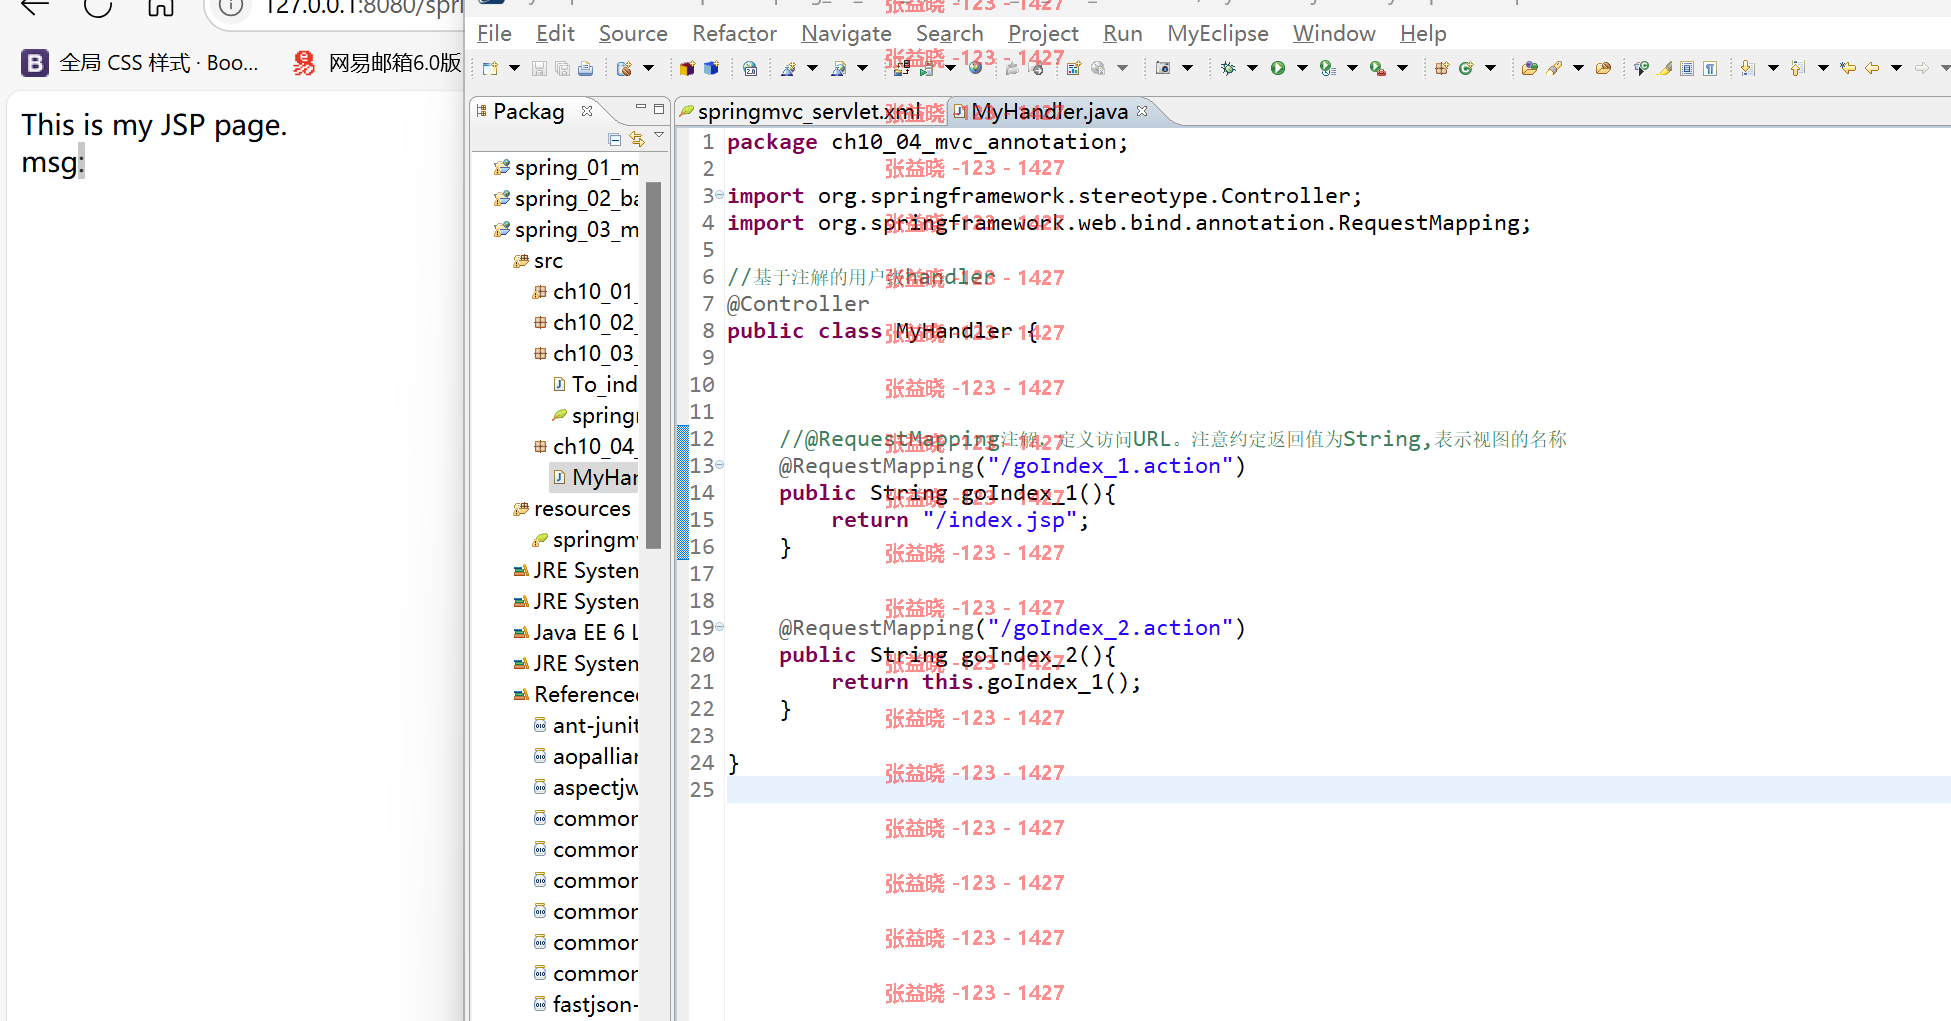Screen dimensions: 1951x1021
Task: Click the Open Task folder icon
Action: [1603, 68]
